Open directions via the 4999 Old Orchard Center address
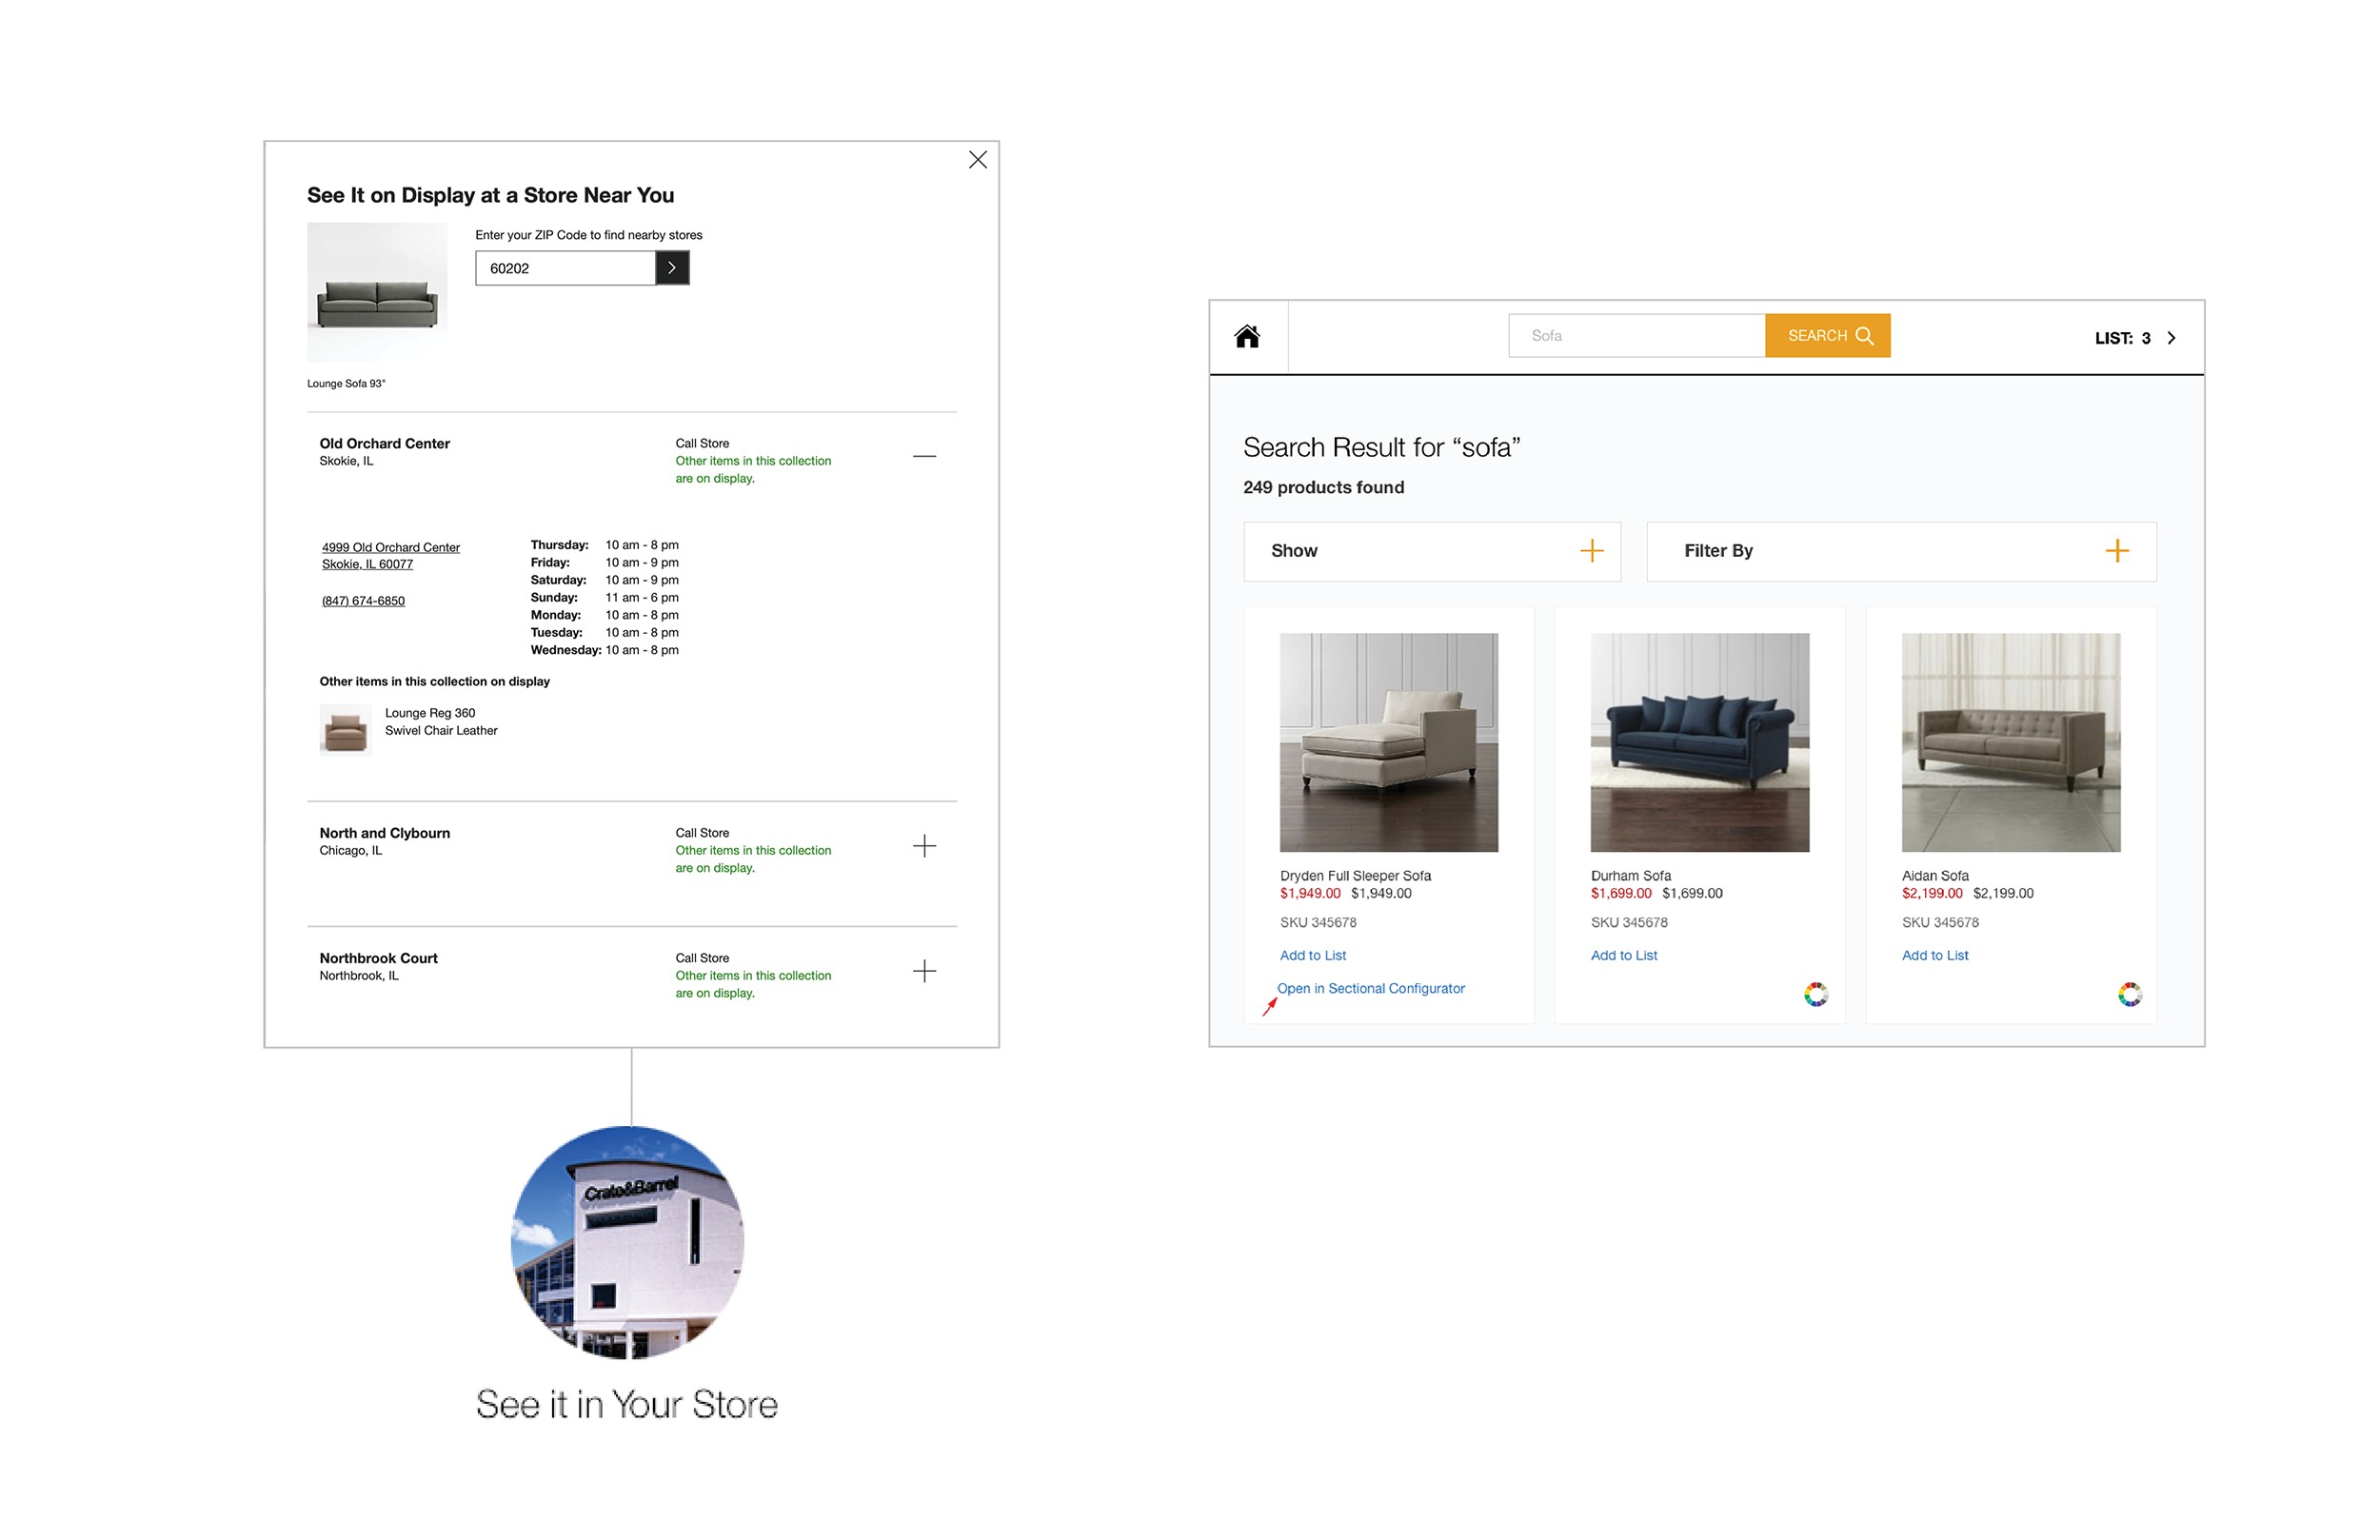Screen dimensions: 2380x1540 point(390,547)
